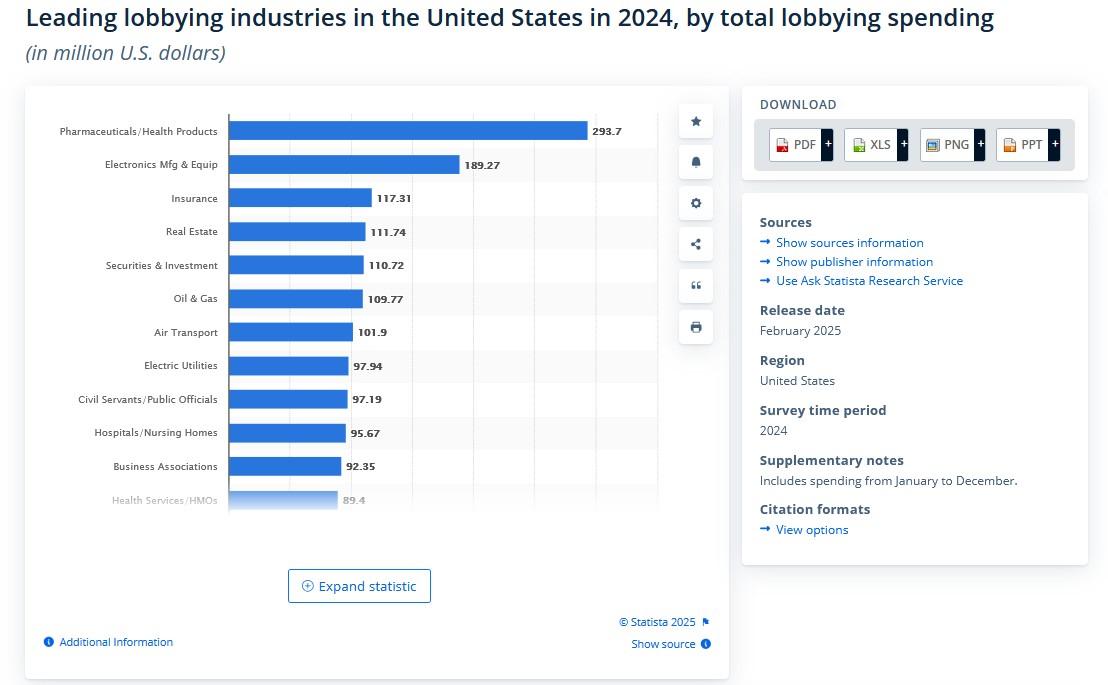Download the statistic as XLS
The image size is (1108, 685).
(x=875, y=145)
